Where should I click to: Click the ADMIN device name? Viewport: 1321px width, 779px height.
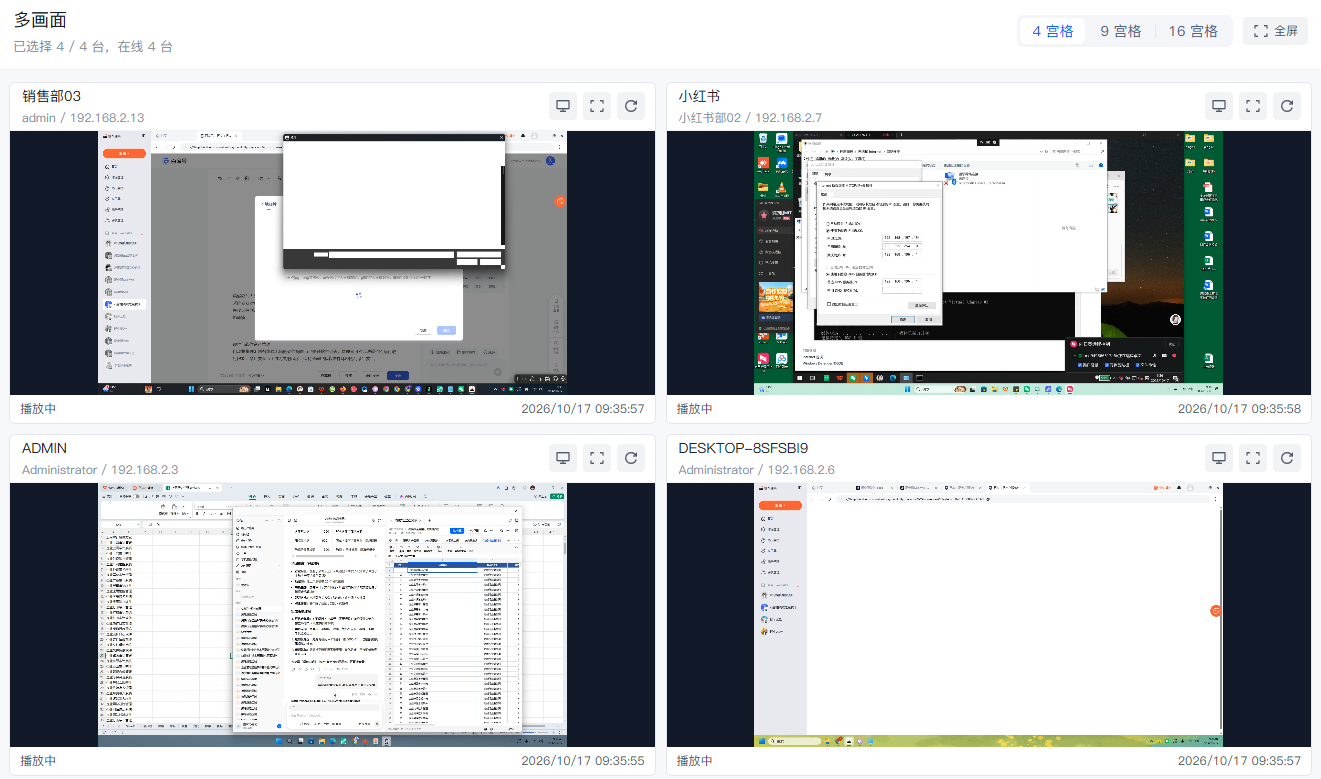tap(44, 448)
